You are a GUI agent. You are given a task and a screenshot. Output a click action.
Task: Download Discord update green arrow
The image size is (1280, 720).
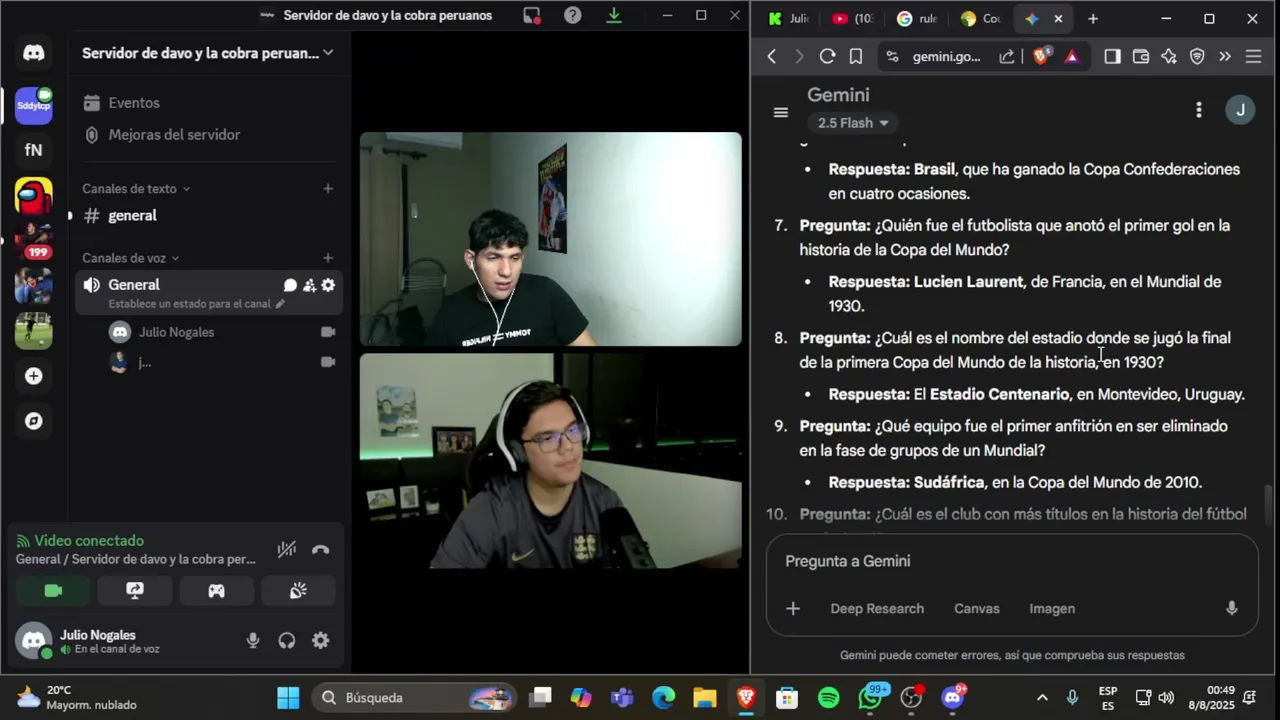[614, 15]
